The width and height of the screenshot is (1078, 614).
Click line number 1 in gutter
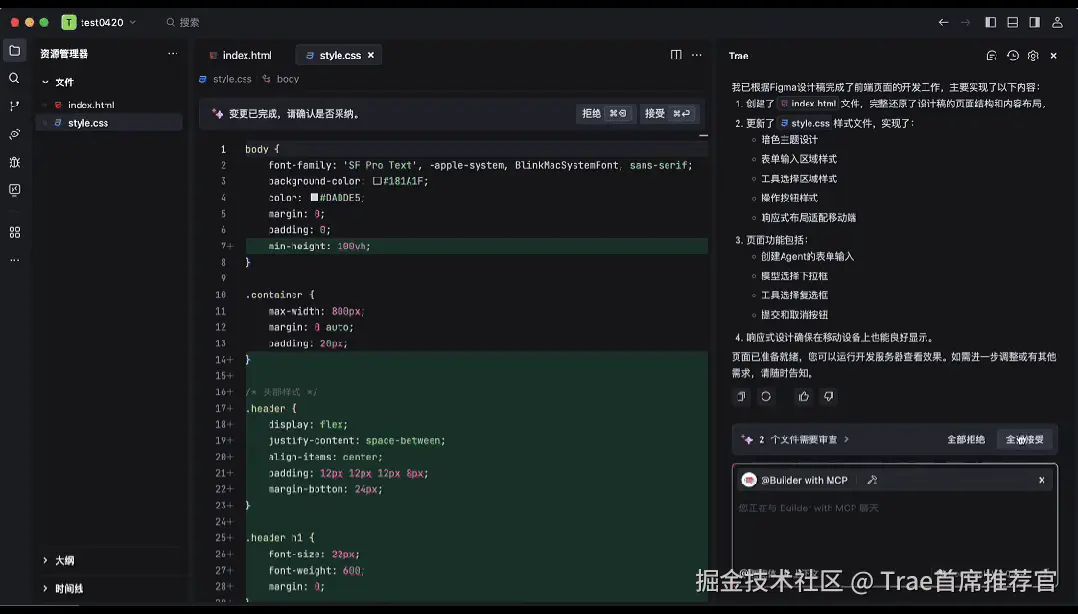[223, 149]
